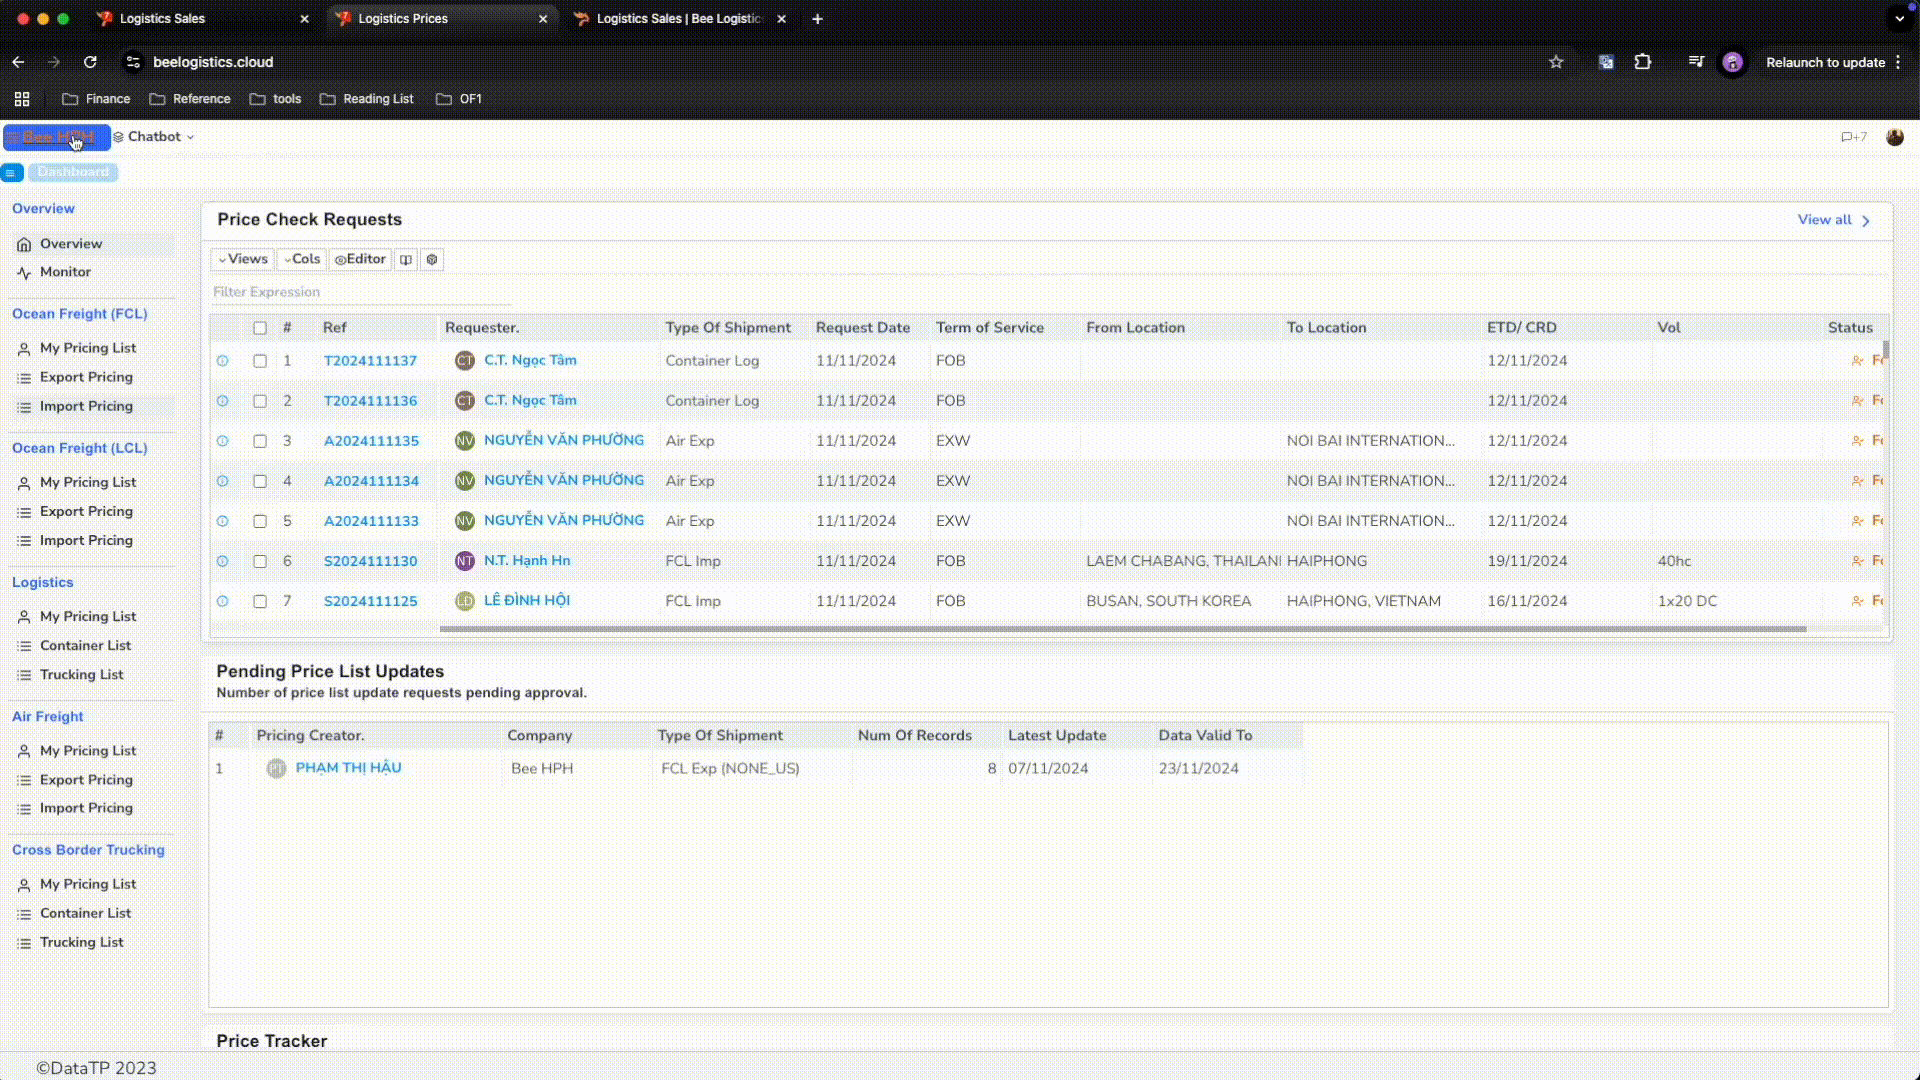
Task: Open browser Extensions puzzle icon
Action: coord(1643,62)
